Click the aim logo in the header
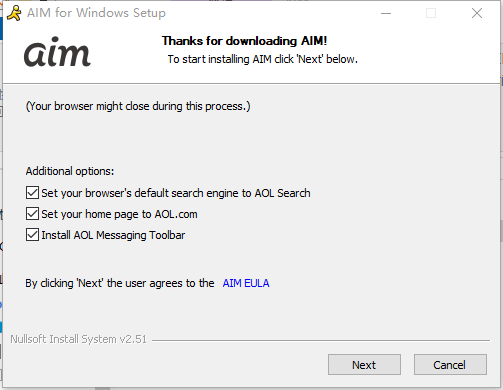 click(57, 52)
